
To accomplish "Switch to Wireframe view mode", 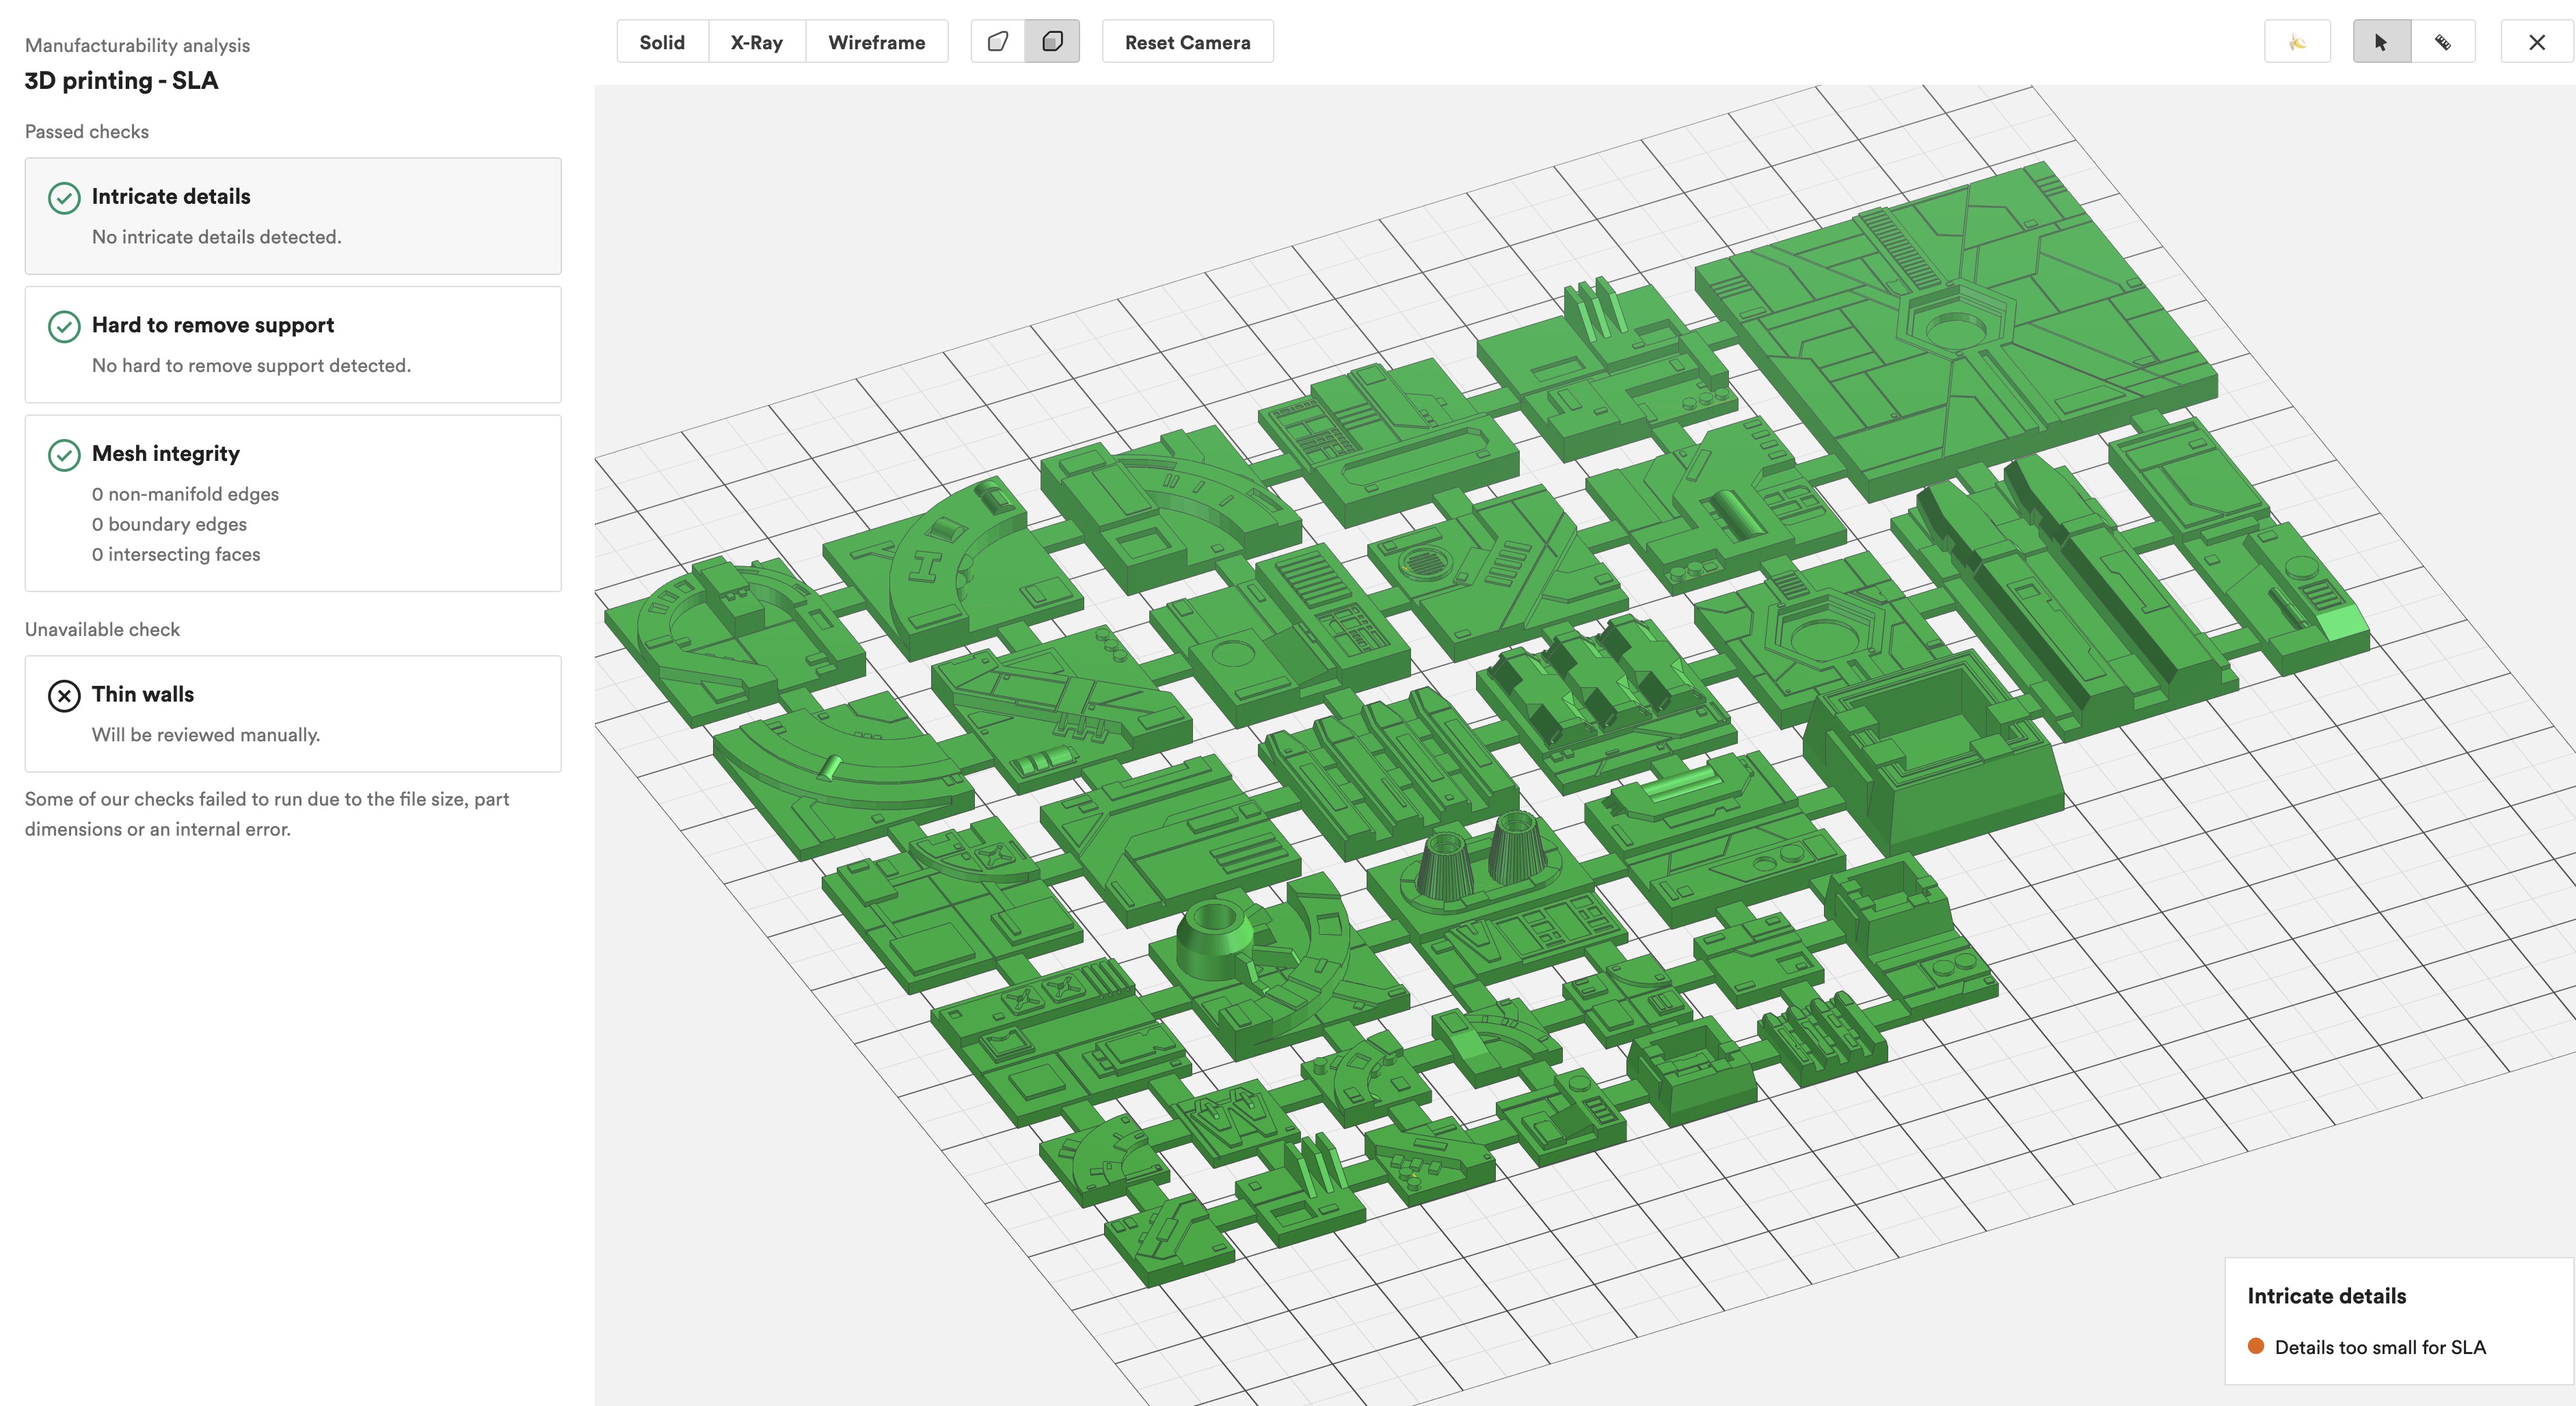I will tap(876, 42).
